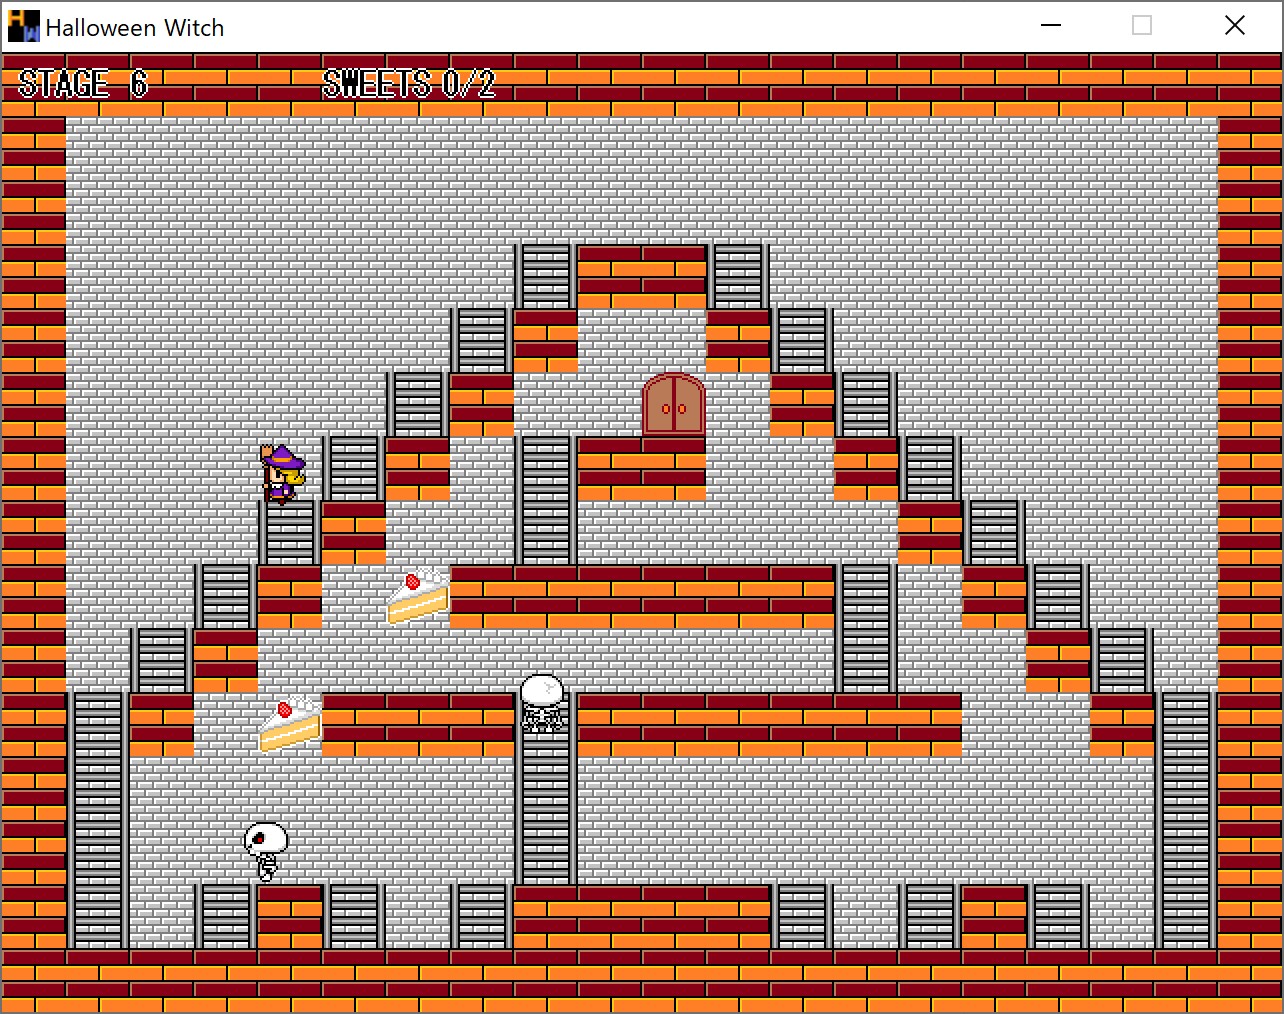Click the tall ladder along the right wall

[1186, 818]
